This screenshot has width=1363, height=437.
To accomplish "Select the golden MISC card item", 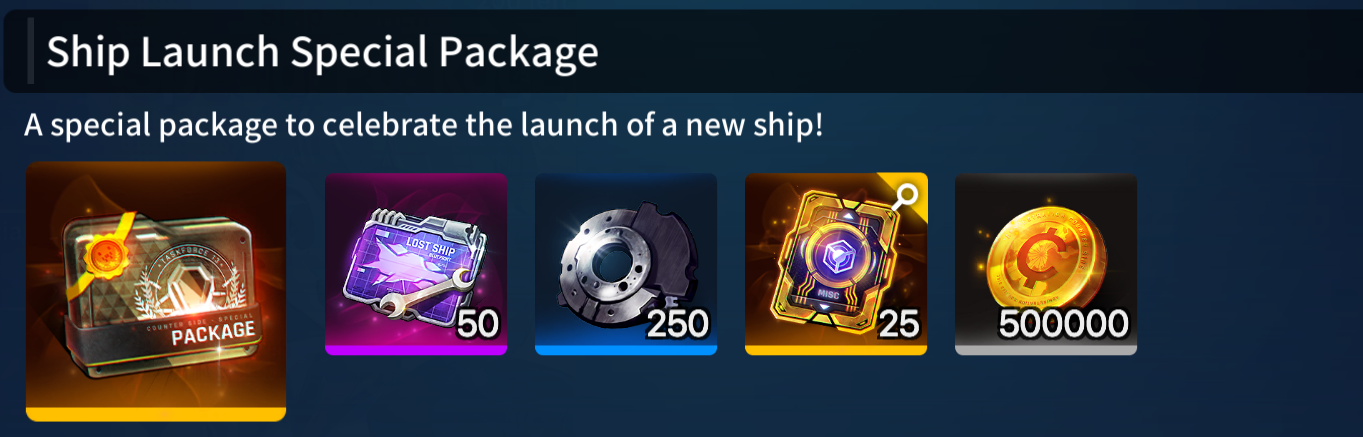I will tap(836, 264).
